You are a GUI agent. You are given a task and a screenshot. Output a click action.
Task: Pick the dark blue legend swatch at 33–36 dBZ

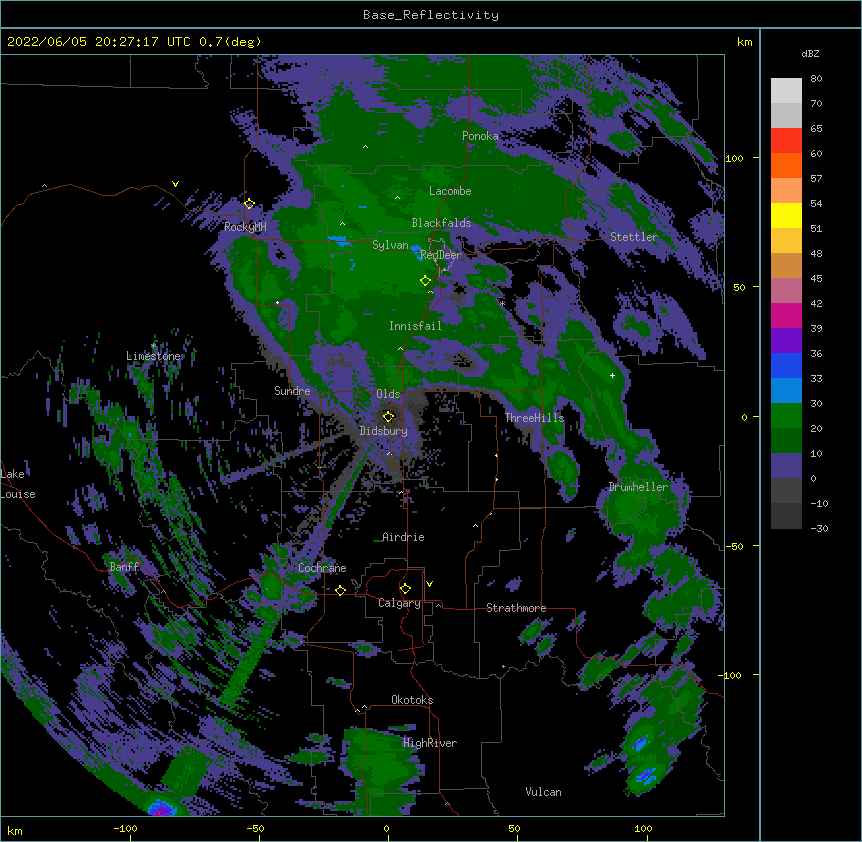(786, 365)
